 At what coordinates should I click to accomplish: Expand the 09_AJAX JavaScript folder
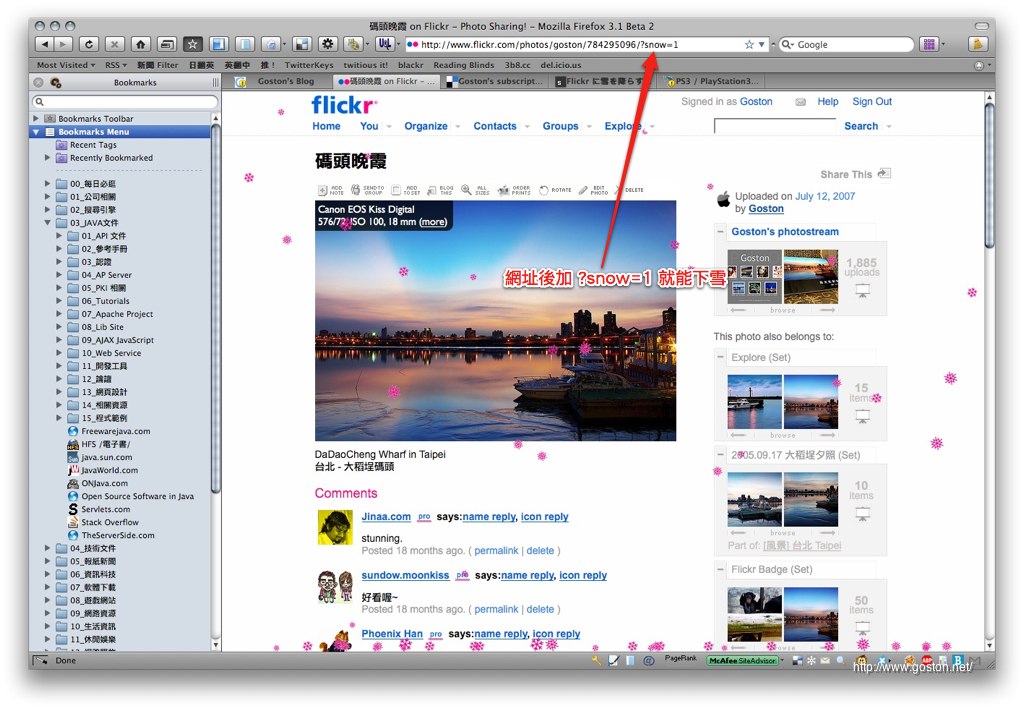(59, 340)
